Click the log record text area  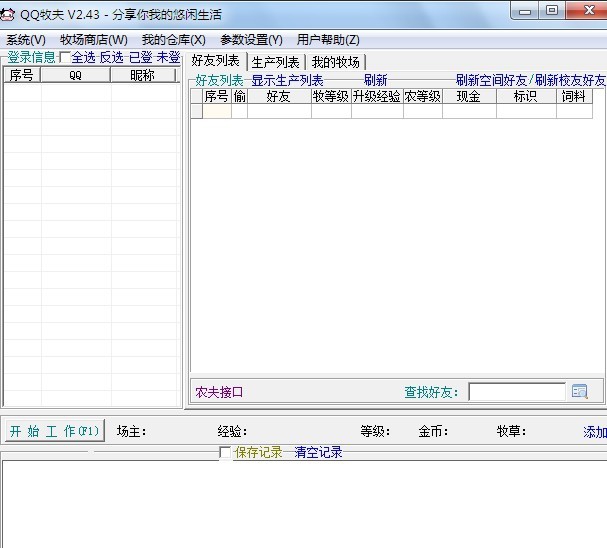click(304, 504)
